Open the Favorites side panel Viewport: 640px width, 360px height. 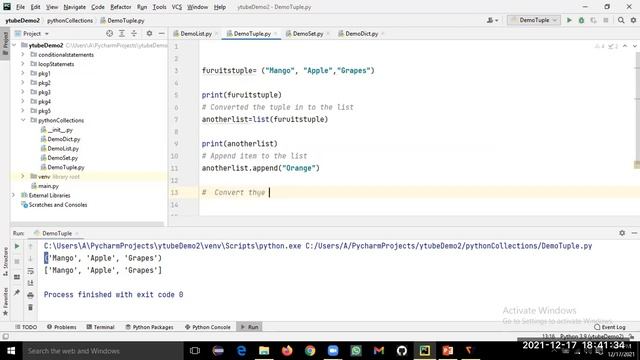(5, 301)
